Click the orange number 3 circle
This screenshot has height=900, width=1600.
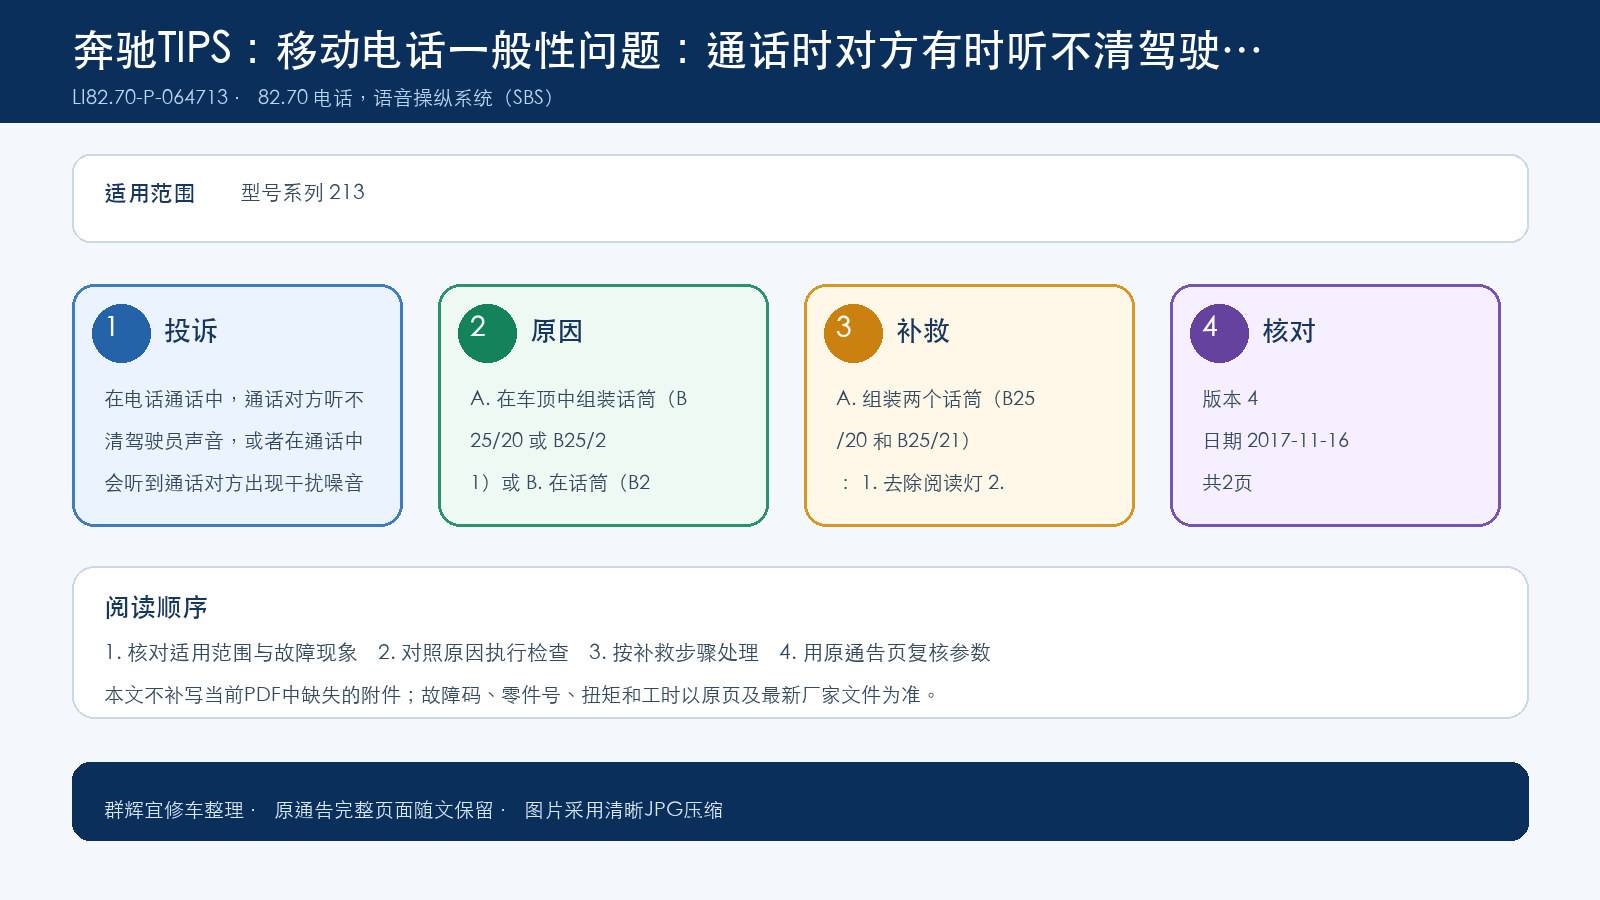tap(853, 333)
